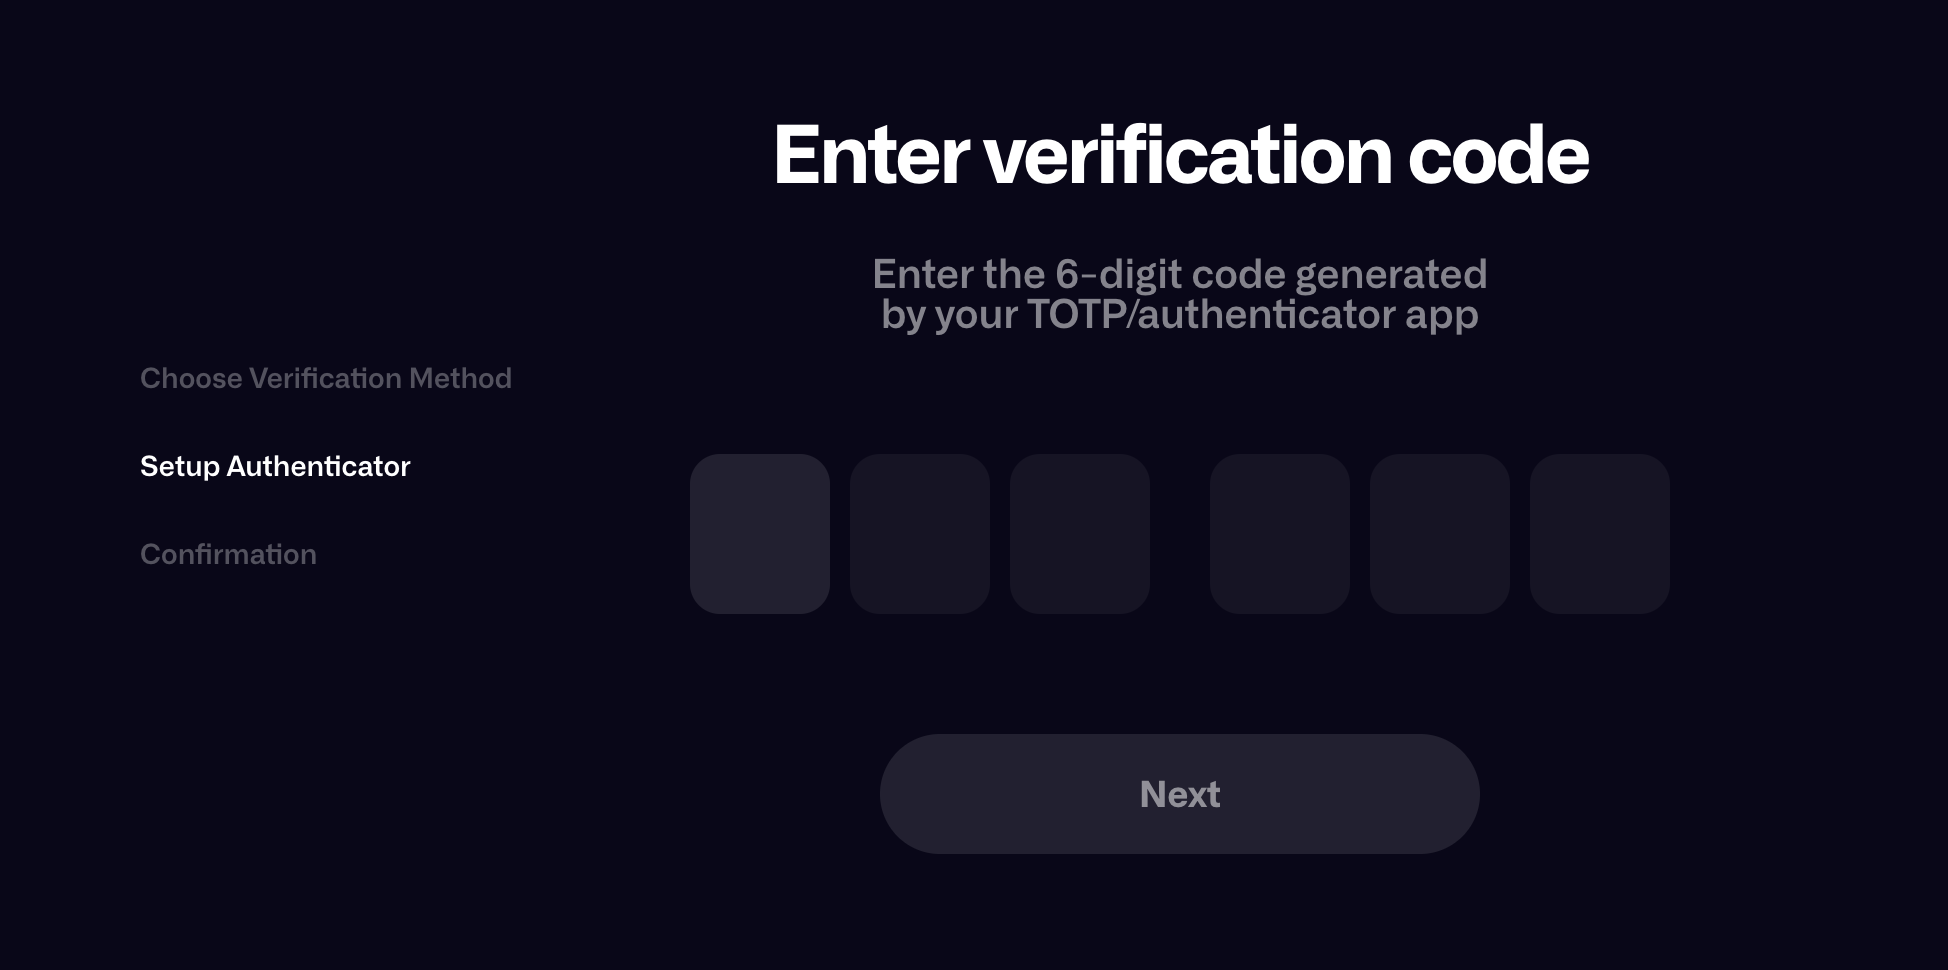Select the Setup Authenticator step
The width and height of the screenshot is (1948, 970).
point(275,466)
